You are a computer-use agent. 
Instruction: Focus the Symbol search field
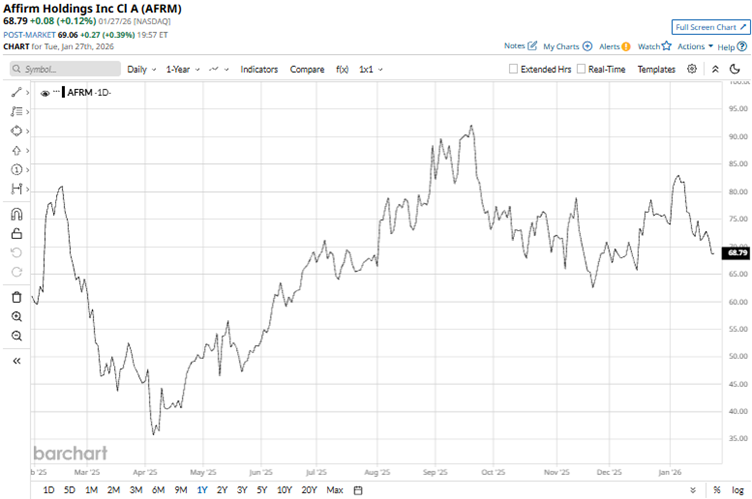tap(65, 69)
